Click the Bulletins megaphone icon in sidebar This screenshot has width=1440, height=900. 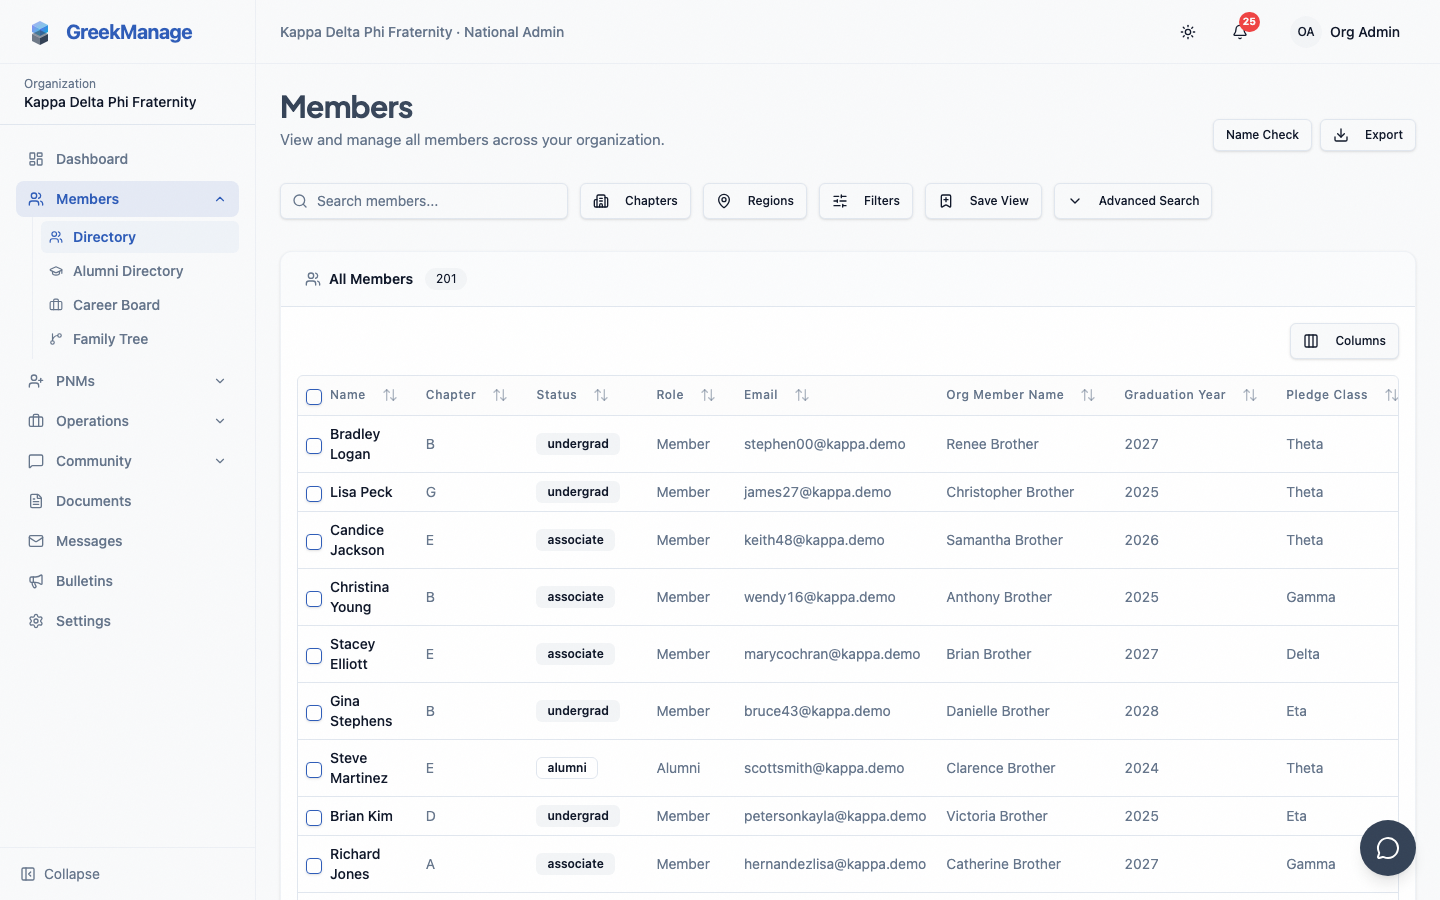(36, 581)
